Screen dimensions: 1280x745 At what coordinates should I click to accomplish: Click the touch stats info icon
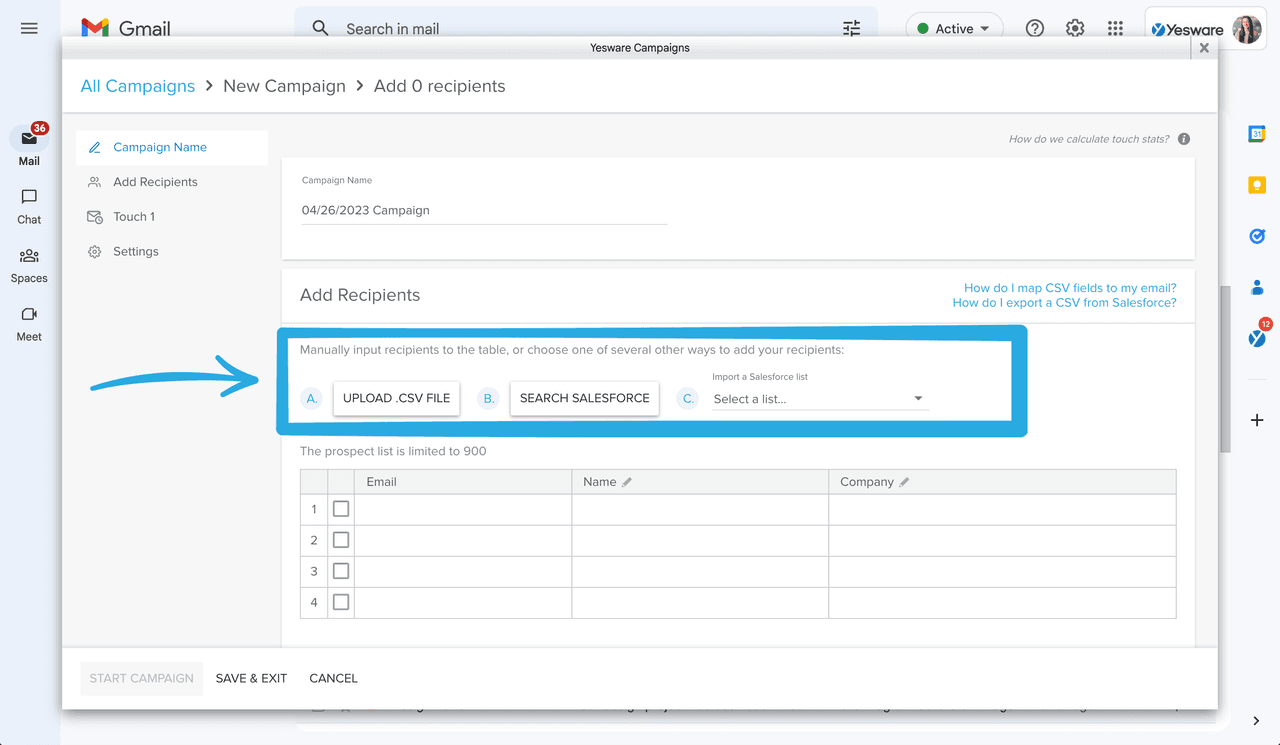pos(1183,138)
